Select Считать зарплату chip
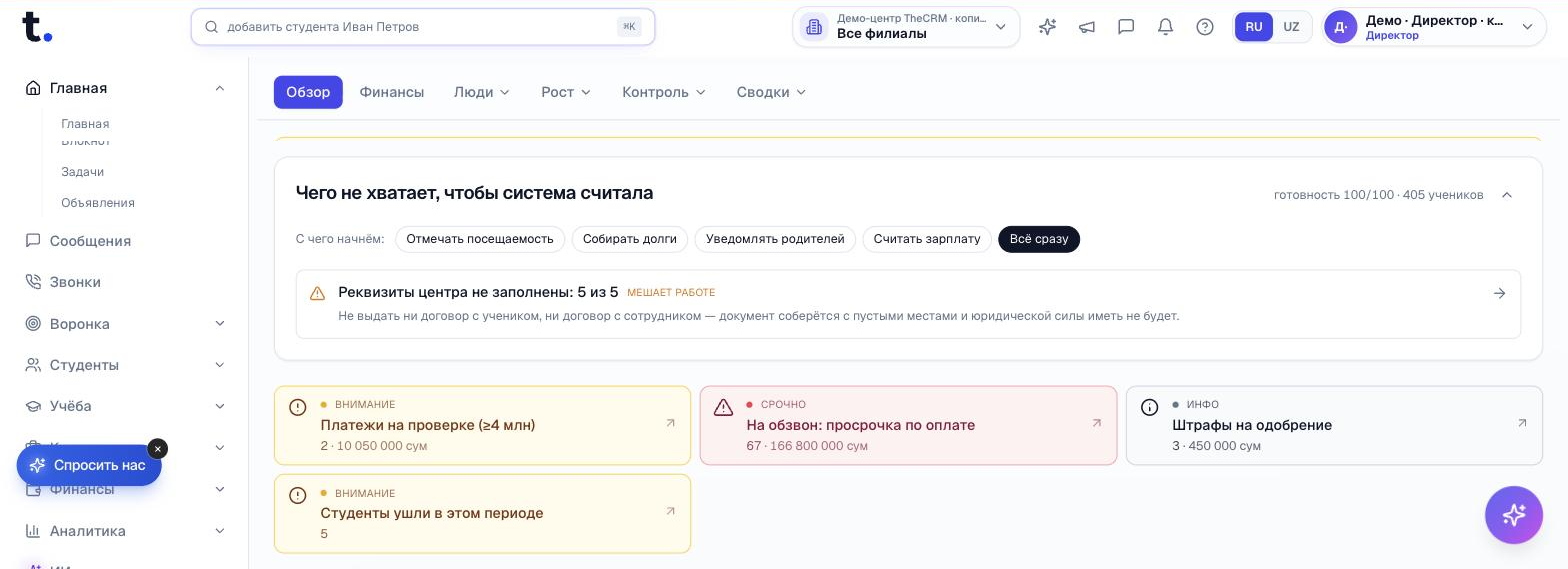Screen dimensions: 1568x569 [927, 239]
